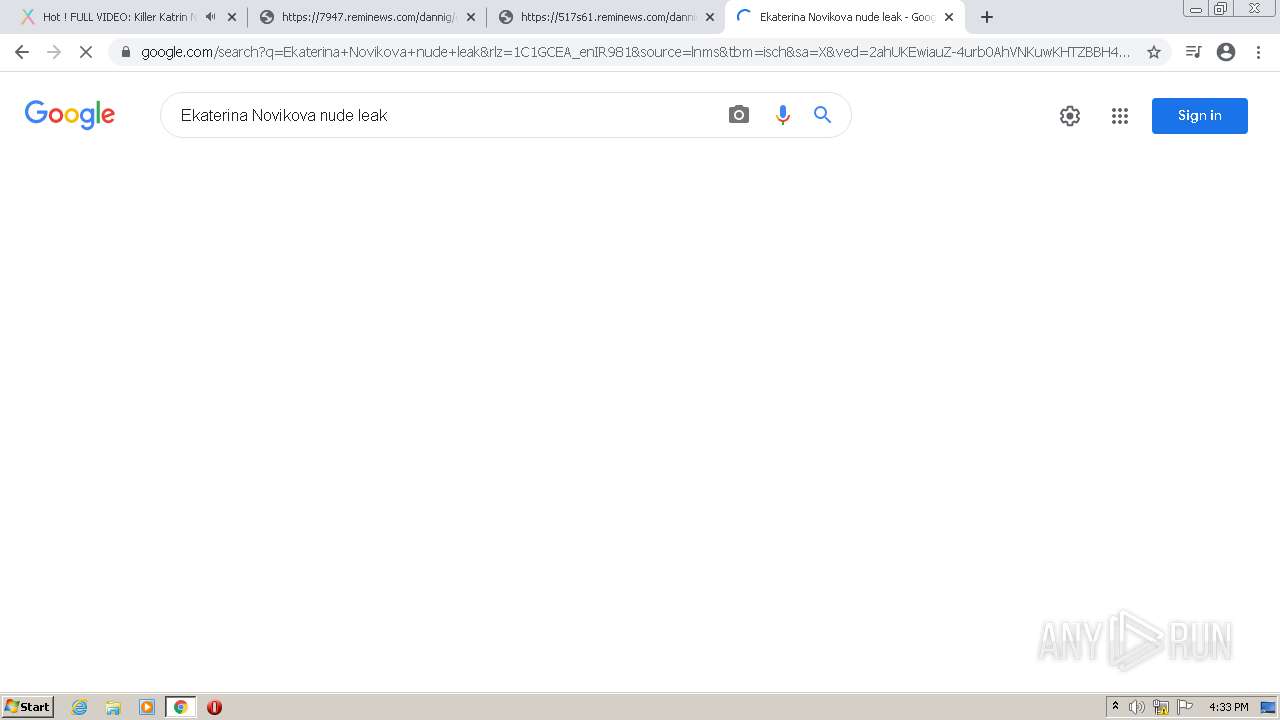This screenshot has width=1280, height=720.
Task: Stop loading the page
Action: coord(86,52)
